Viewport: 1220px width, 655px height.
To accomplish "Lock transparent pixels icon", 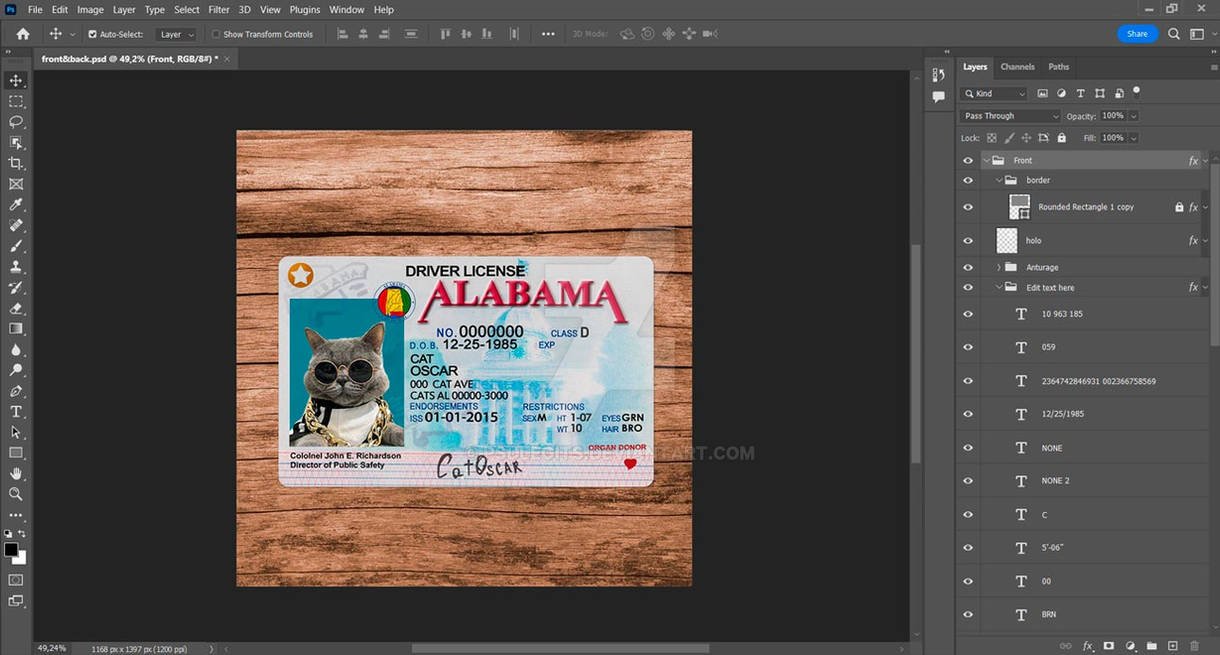I will 992,138.
